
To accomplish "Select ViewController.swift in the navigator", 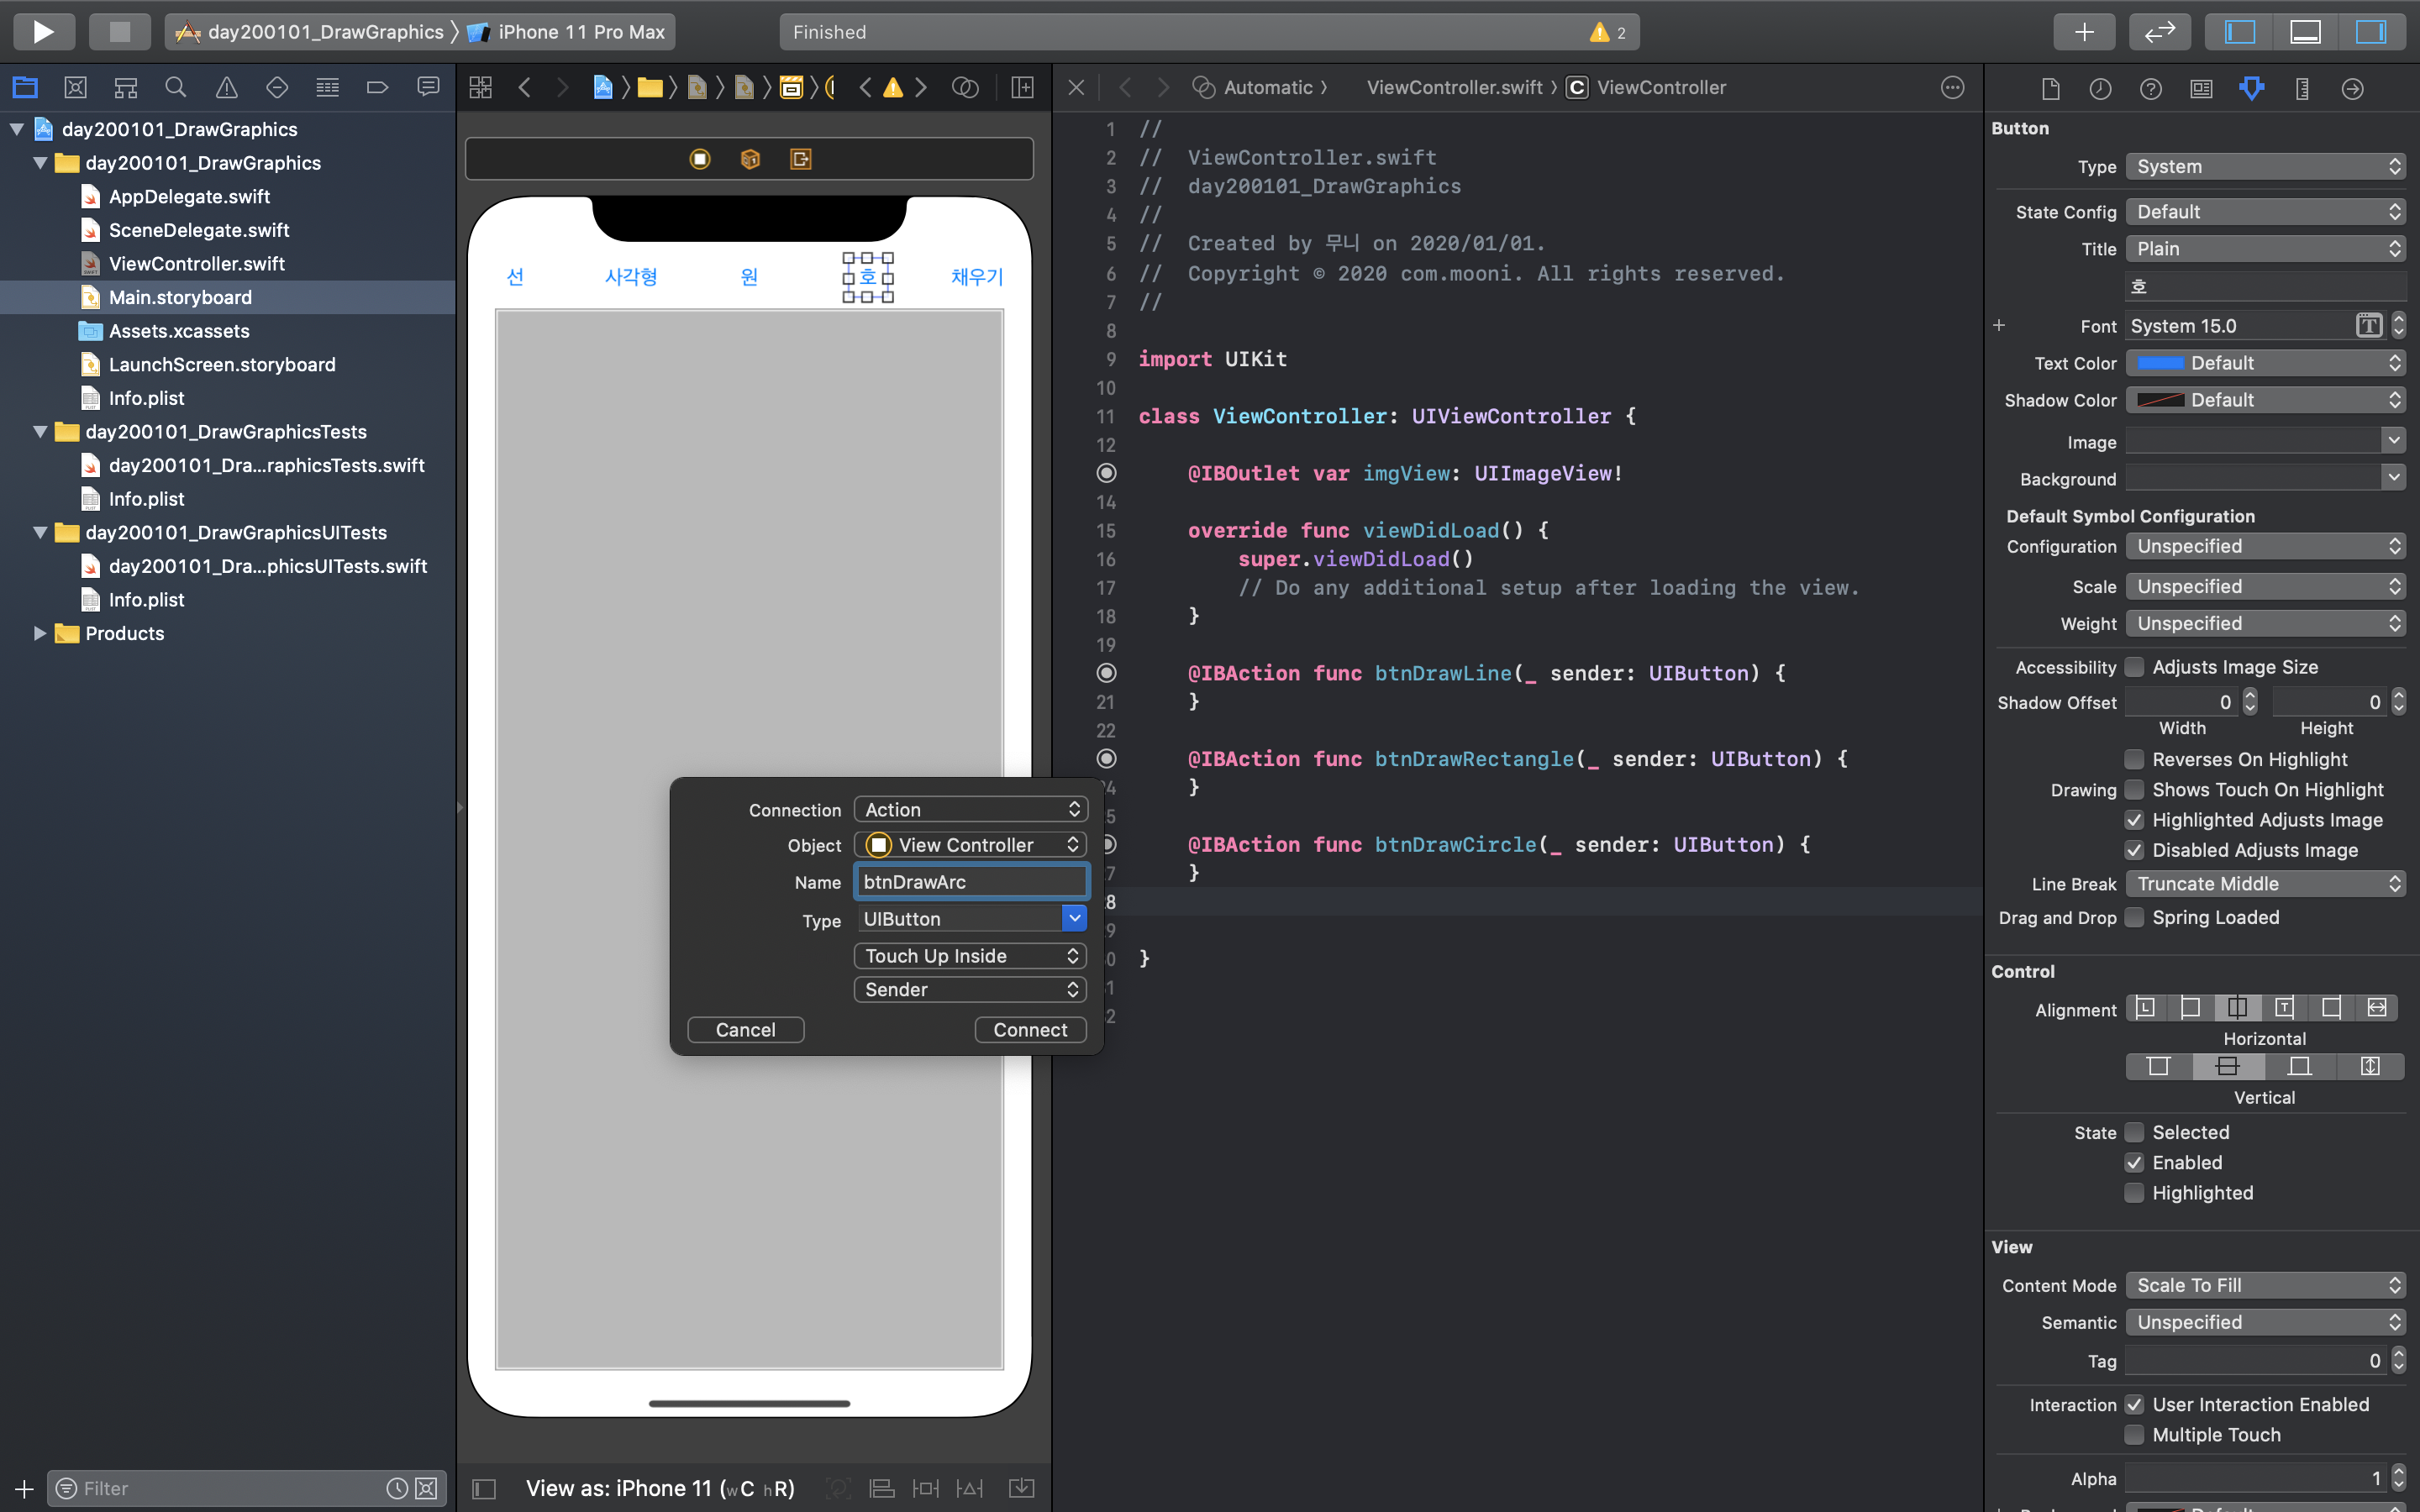I will coord(196,264).
